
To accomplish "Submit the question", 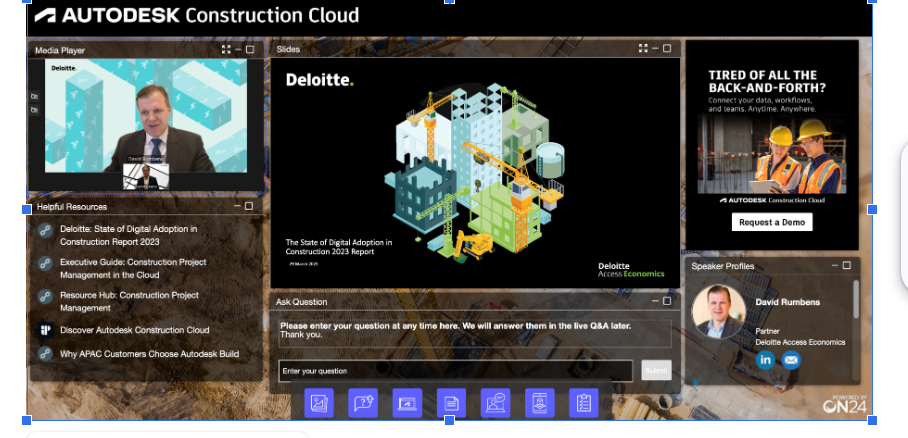I will click(x=656, y=370).
